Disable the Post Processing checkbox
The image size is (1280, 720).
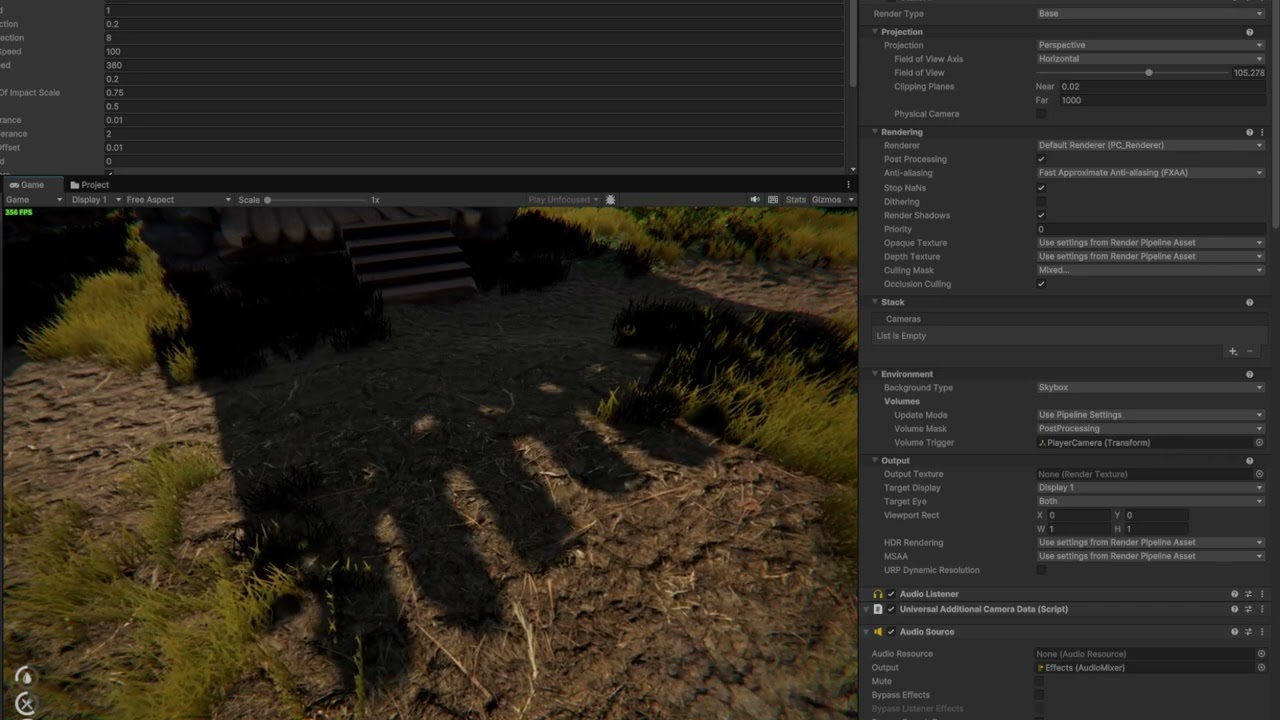1041,159
